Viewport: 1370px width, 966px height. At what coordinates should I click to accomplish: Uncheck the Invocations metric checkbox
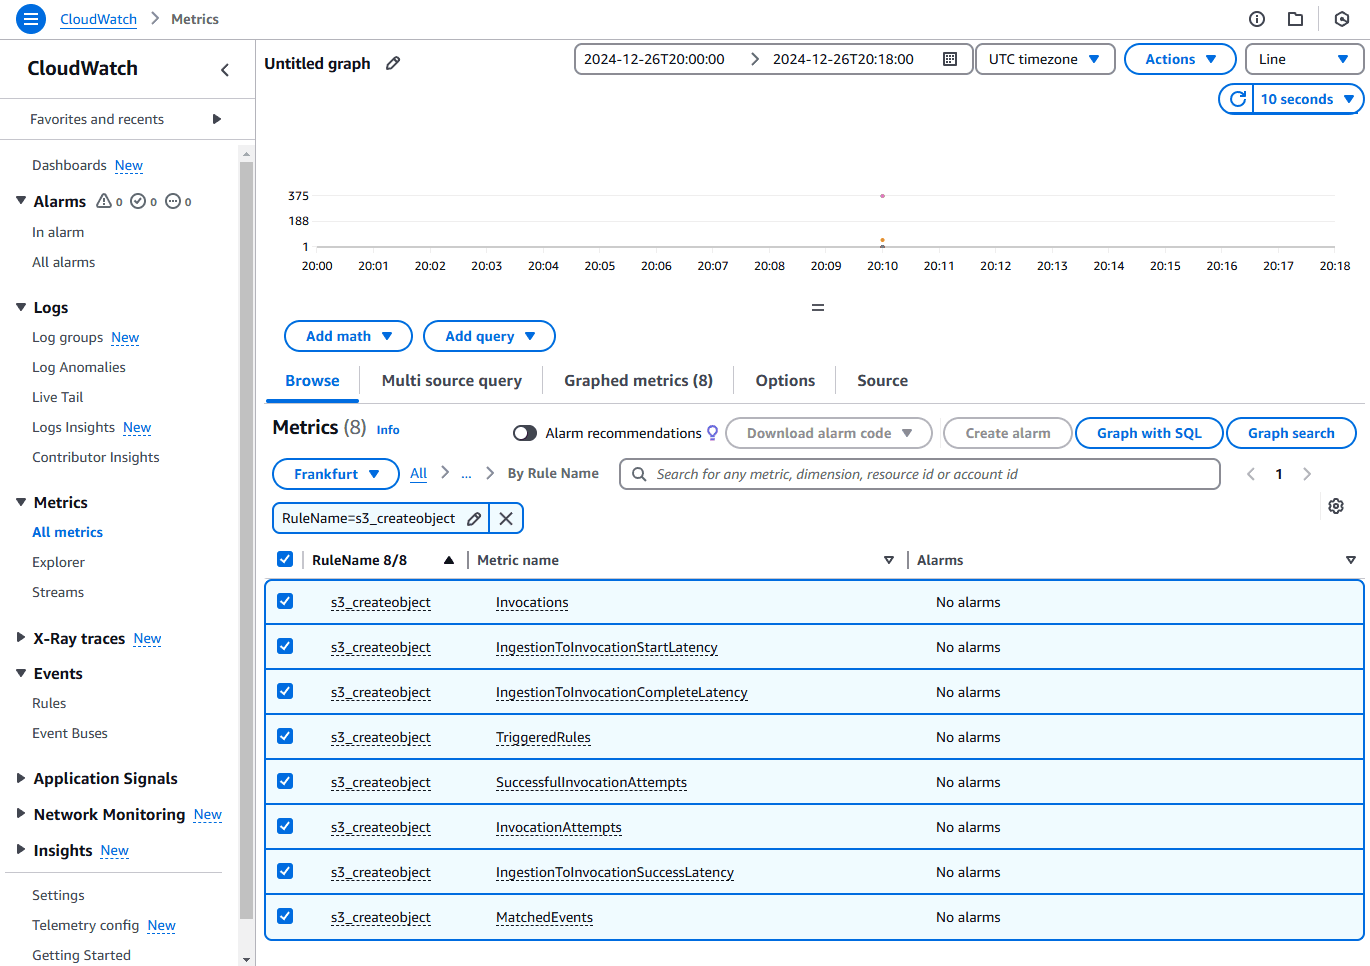[x=285, y=601]
